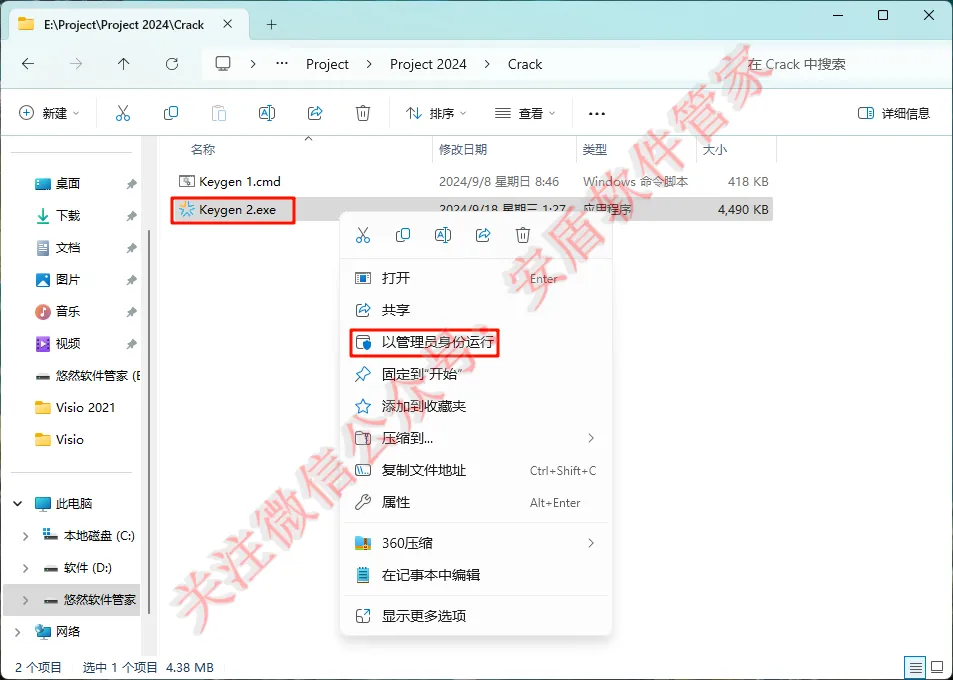Click the Share icon in the toolbar
The height and width of the screenshot is (680, 953).
[315, 113]
